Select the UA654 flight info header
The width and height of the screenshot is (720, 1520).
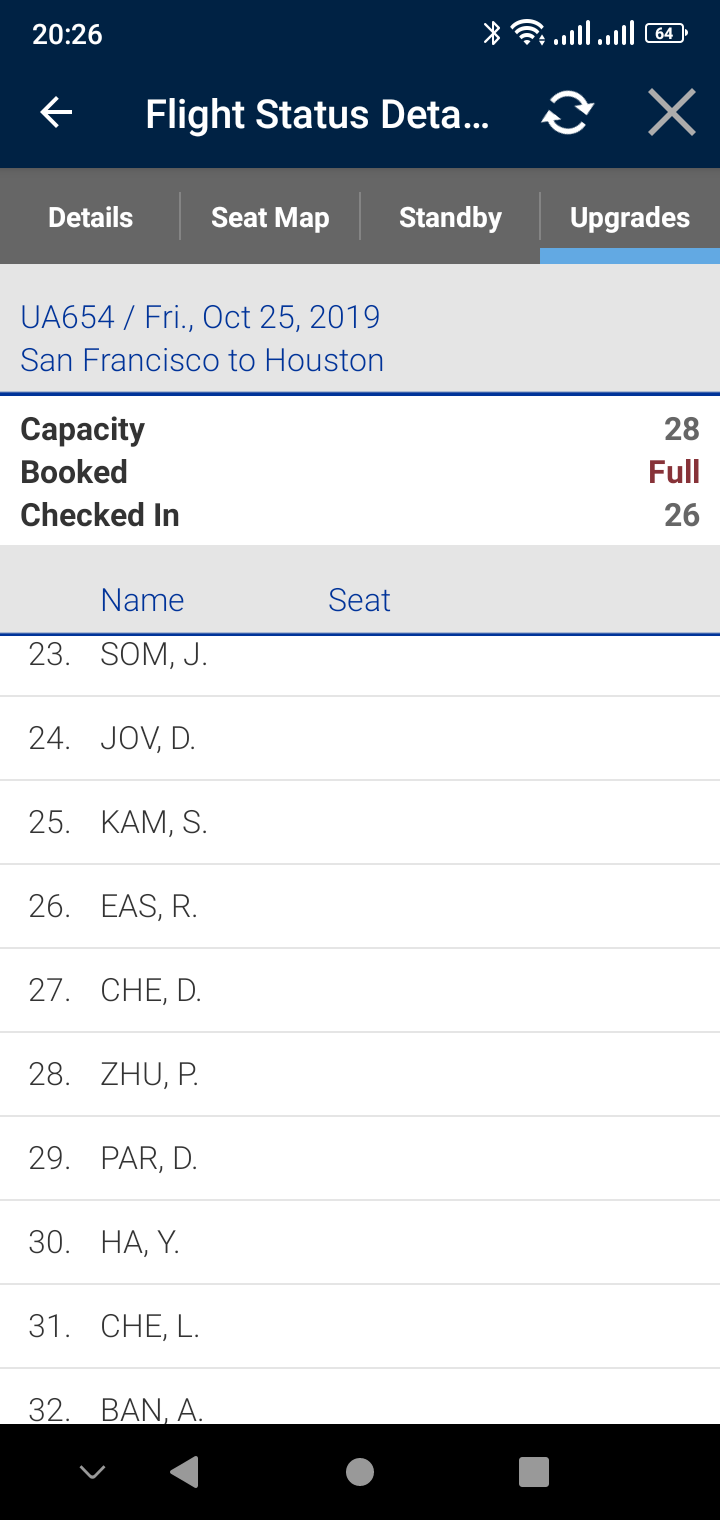[200, 338]
